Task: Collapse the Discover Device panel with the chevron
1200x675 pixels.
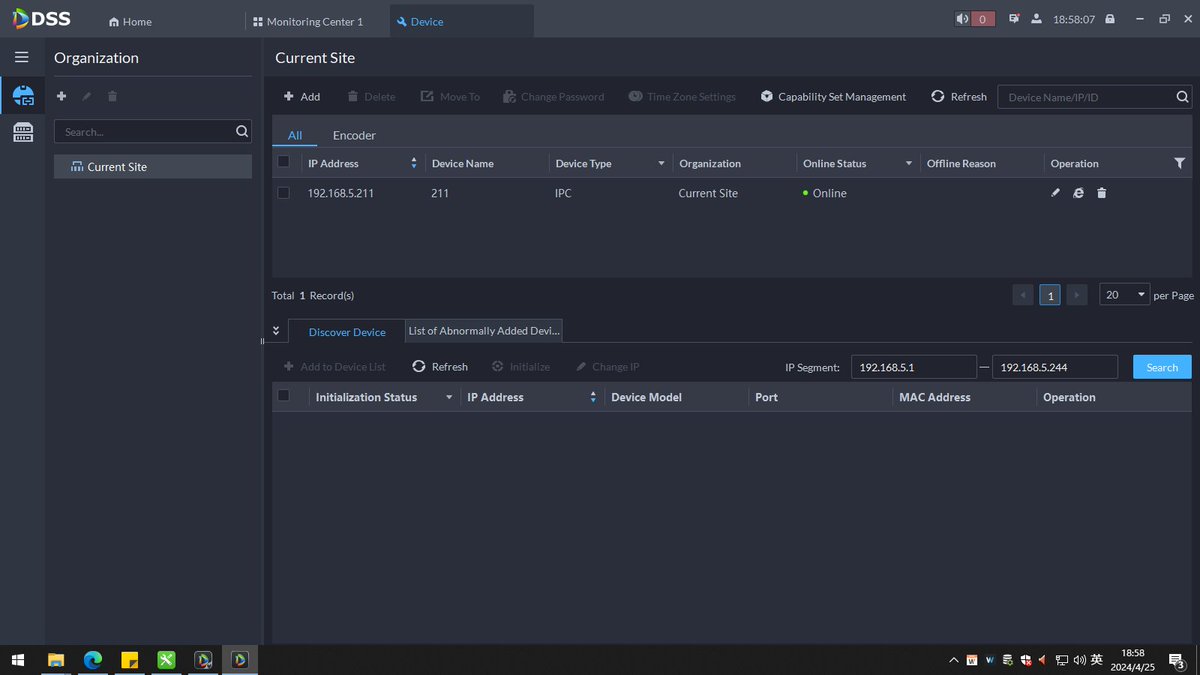Action: [276, 330]
